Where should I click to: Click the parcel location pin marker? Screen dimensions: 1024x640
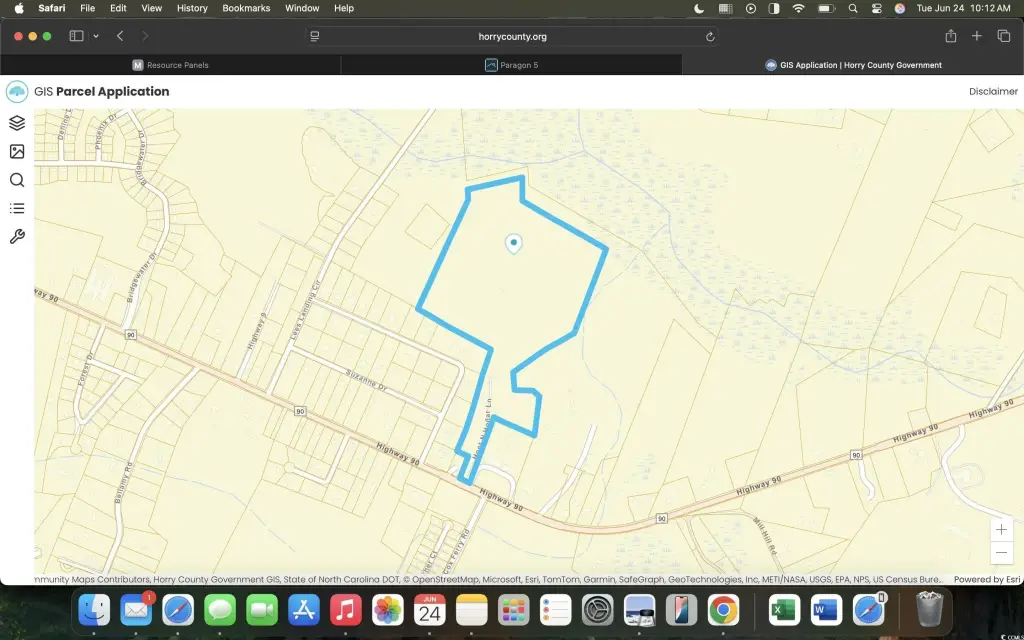coord(513,243)
